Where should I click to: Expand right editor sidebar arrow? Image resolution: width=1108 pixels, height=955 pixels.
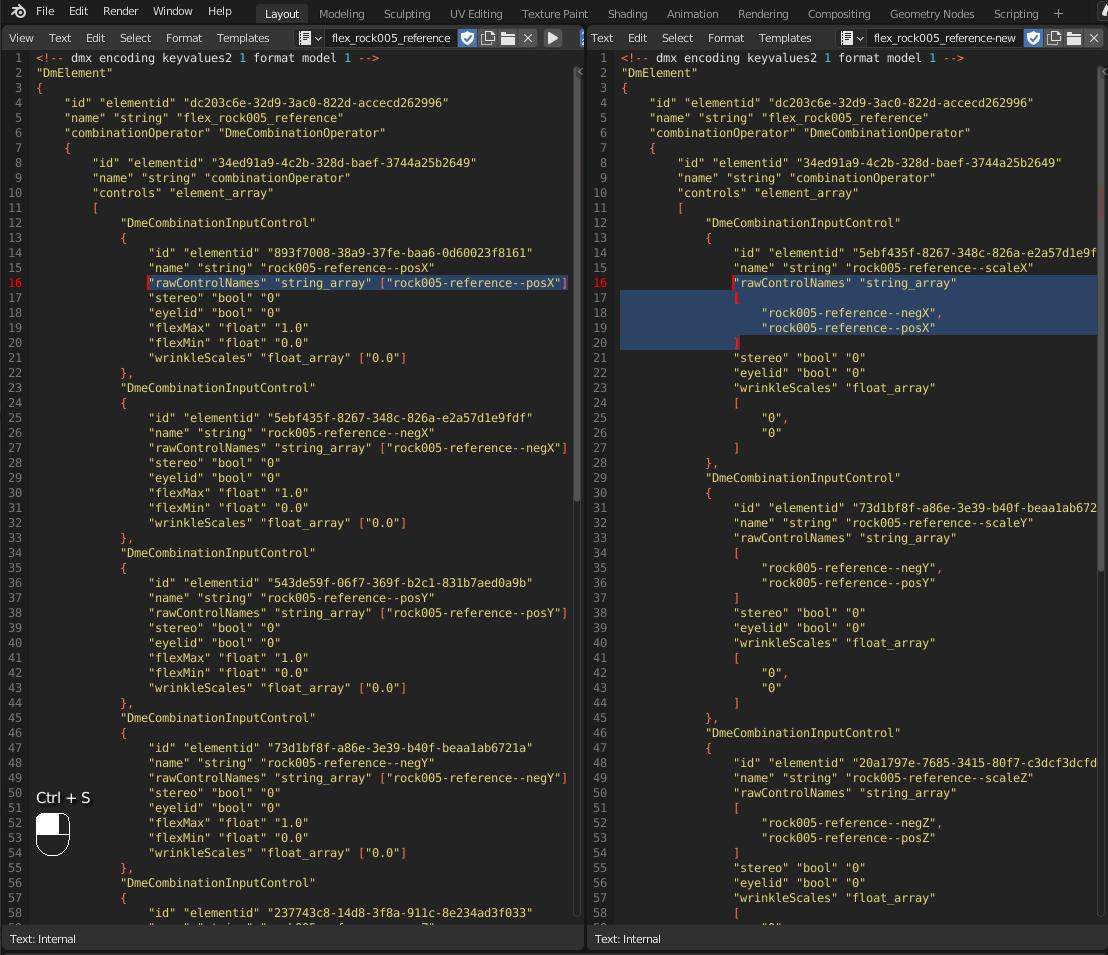1104,71
